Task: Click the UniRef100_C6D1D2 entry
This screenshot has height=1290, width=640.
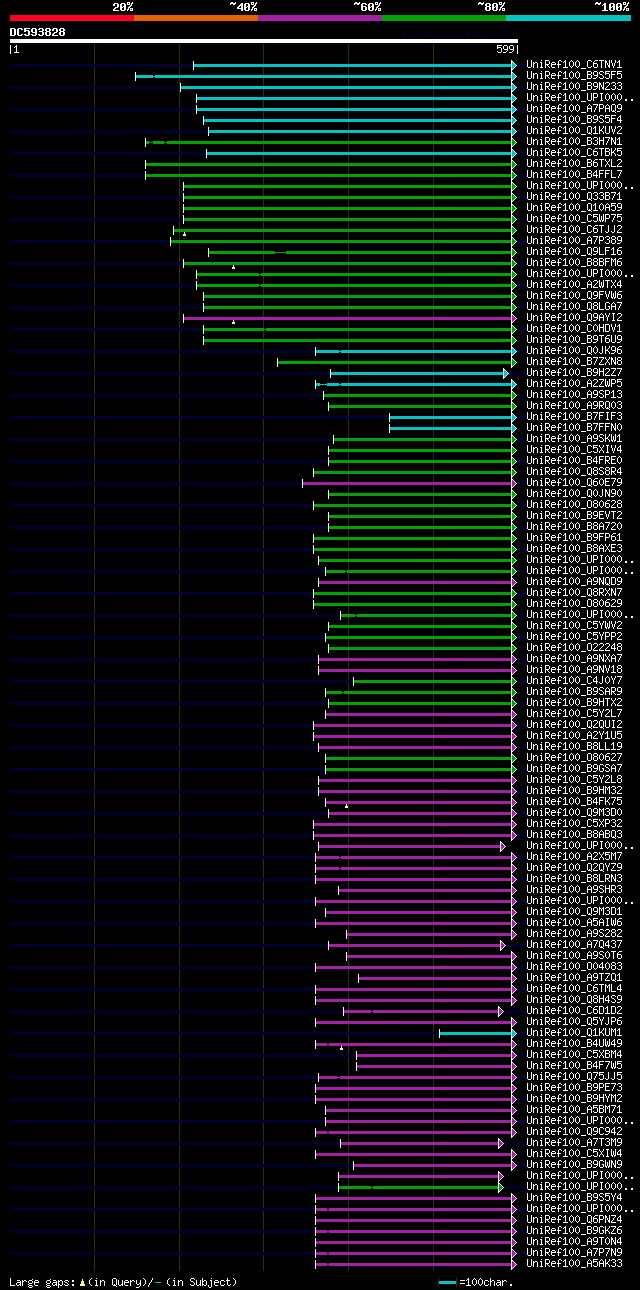Action: pyautogui.click(x=574, y=1011)
